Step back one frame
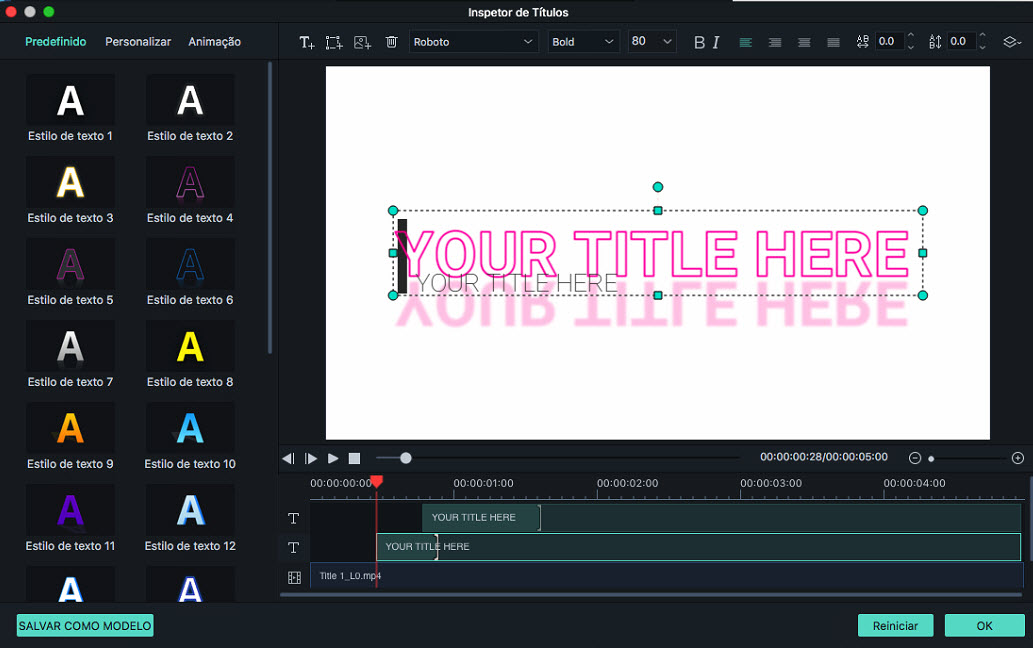The height and width of the screenshot is (648, 1033). [289, 458]
